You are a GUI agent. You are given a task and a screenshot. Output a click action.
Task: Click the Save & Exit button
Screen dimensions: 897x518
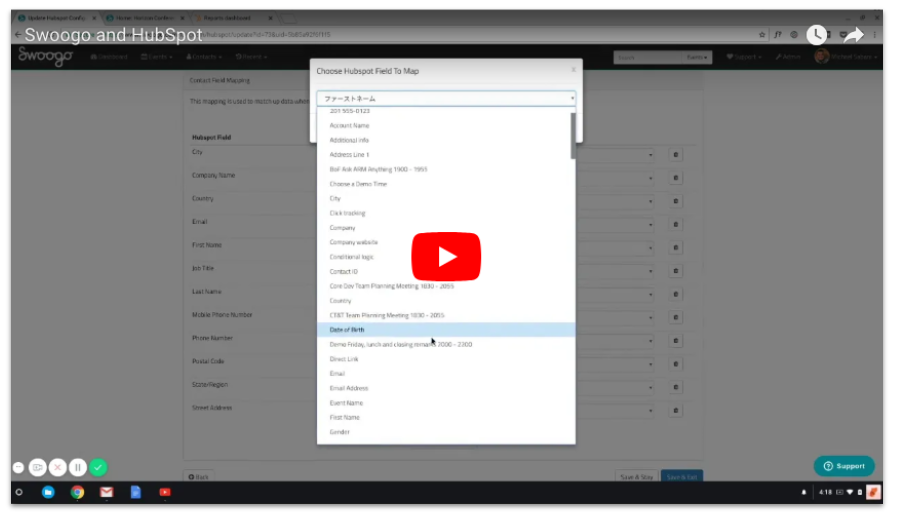point(683,477)
